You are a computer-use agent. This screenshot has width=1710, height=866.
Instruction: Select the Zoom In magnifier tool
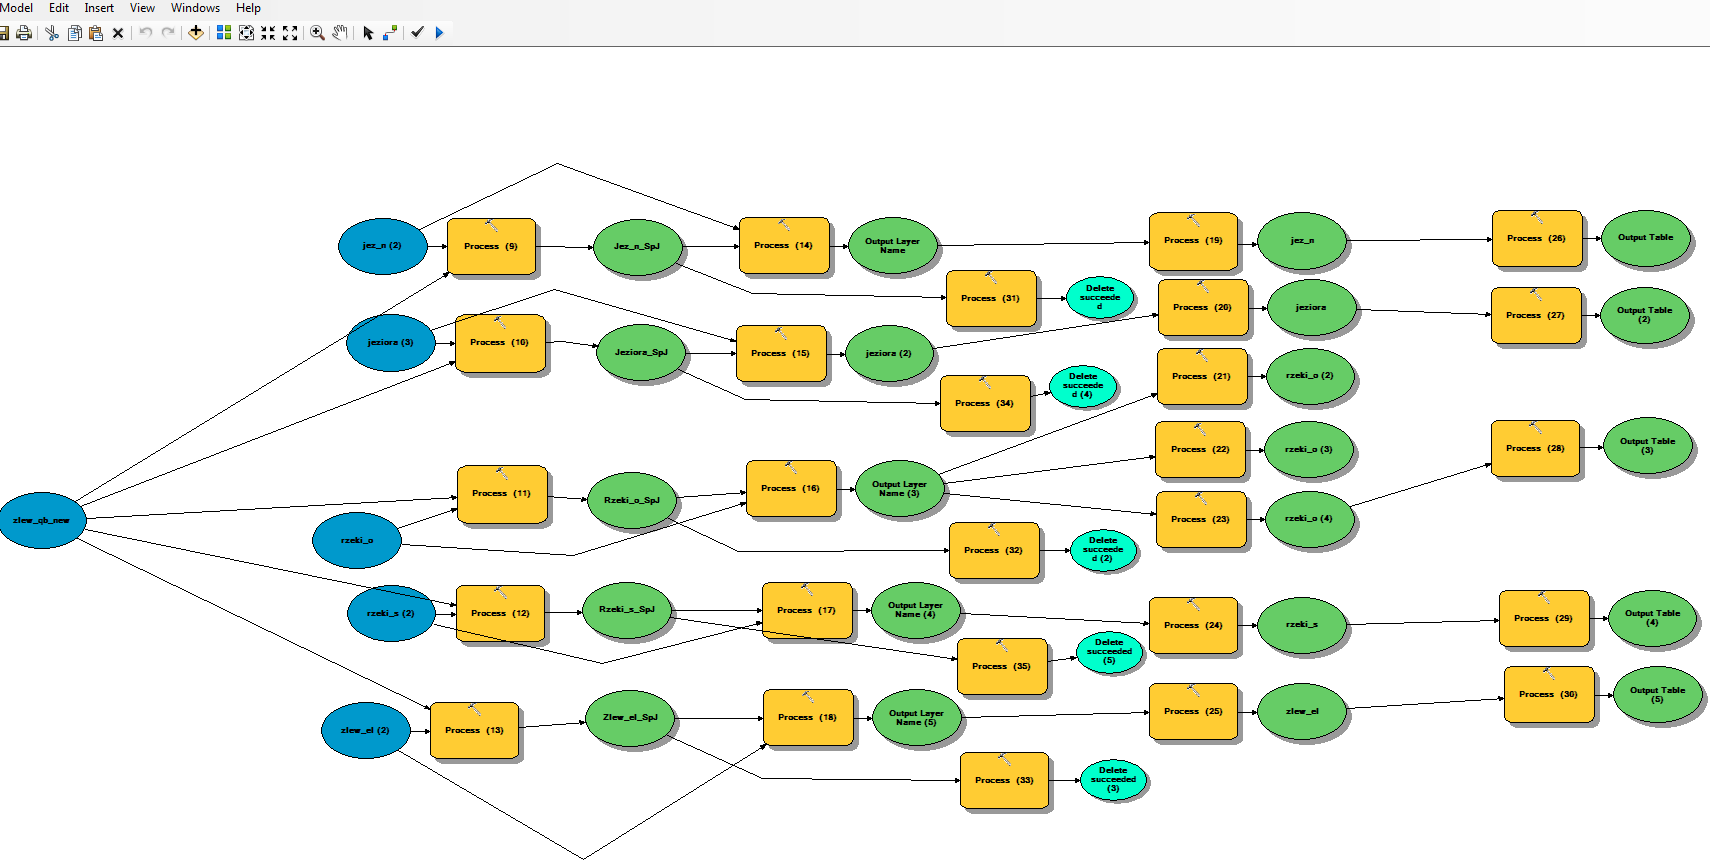pyautogui.click(x=318, y=33)
